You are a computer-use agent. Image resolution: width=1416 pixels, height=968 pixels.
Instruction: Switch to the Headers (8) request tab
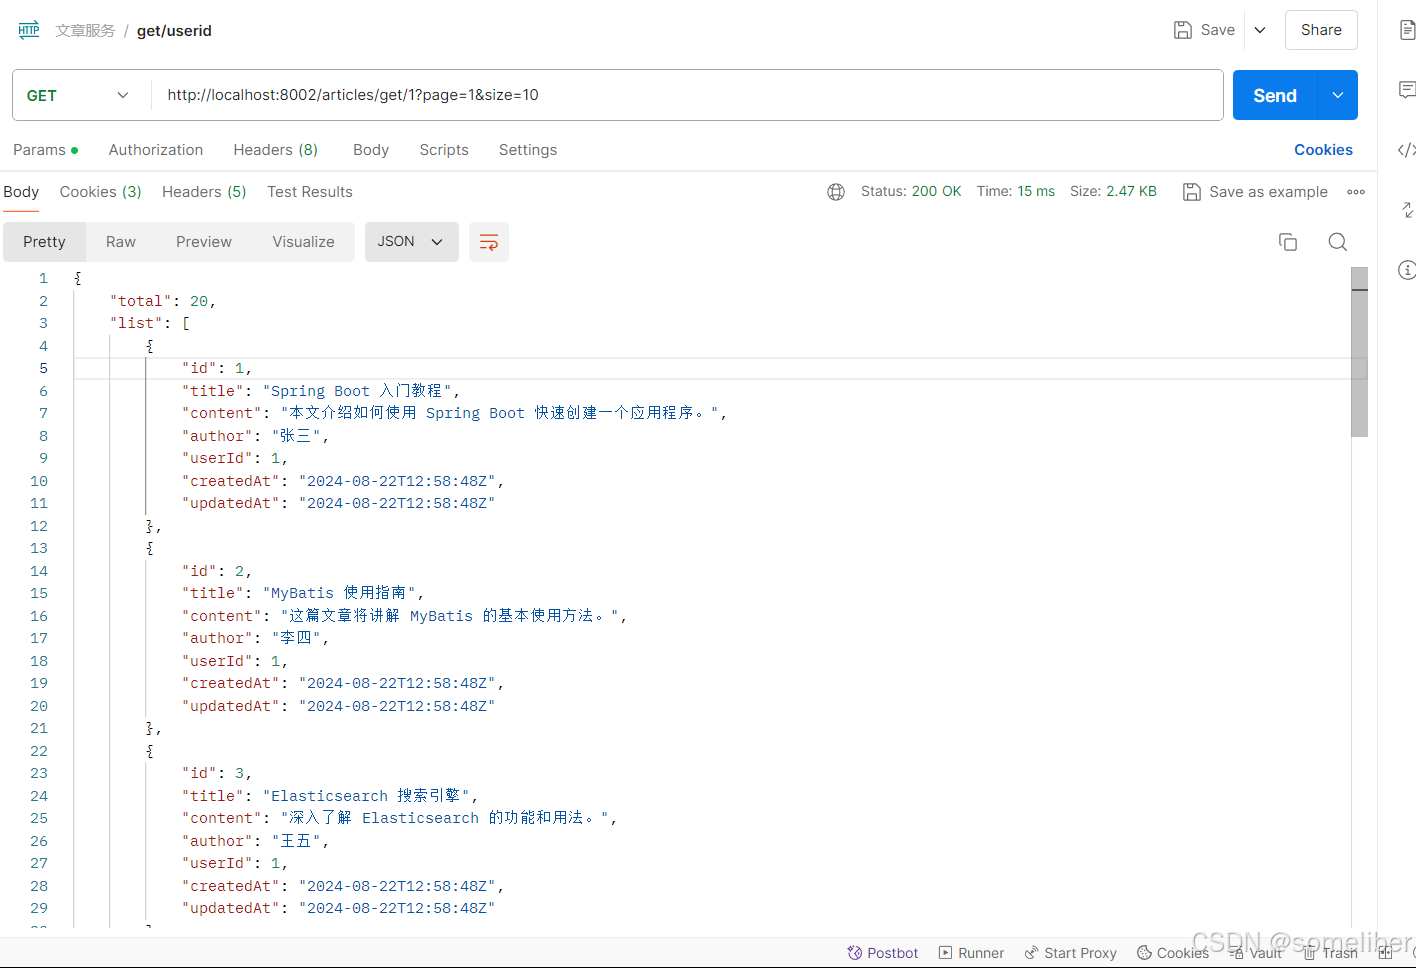(x=276, y=150)
